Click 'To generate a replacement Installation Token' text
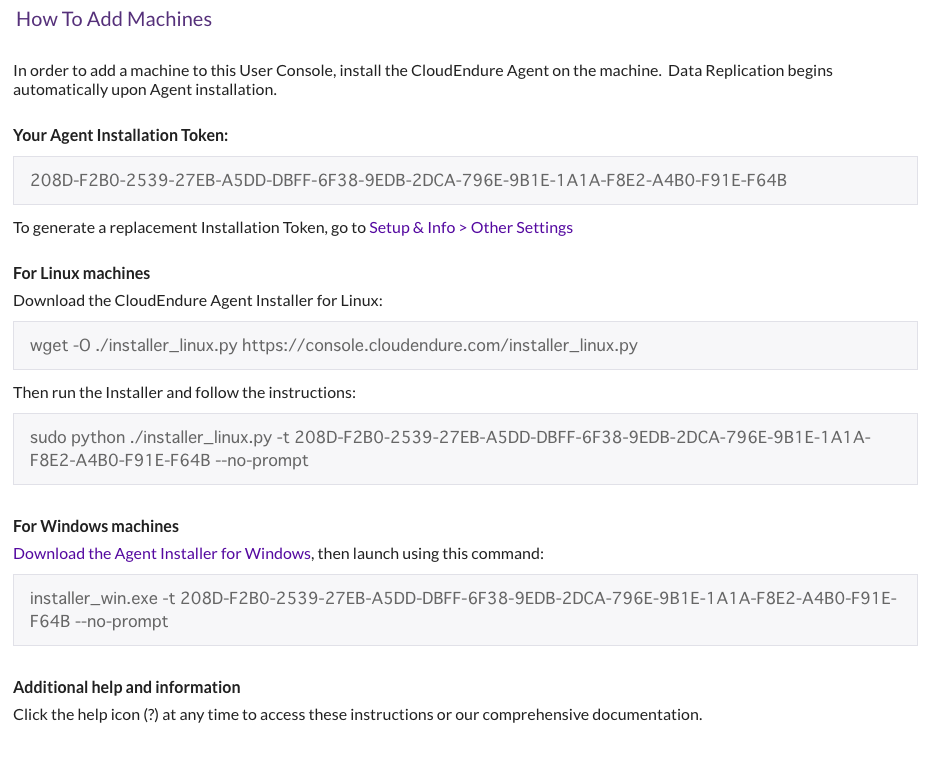 (x=189, y=228)
